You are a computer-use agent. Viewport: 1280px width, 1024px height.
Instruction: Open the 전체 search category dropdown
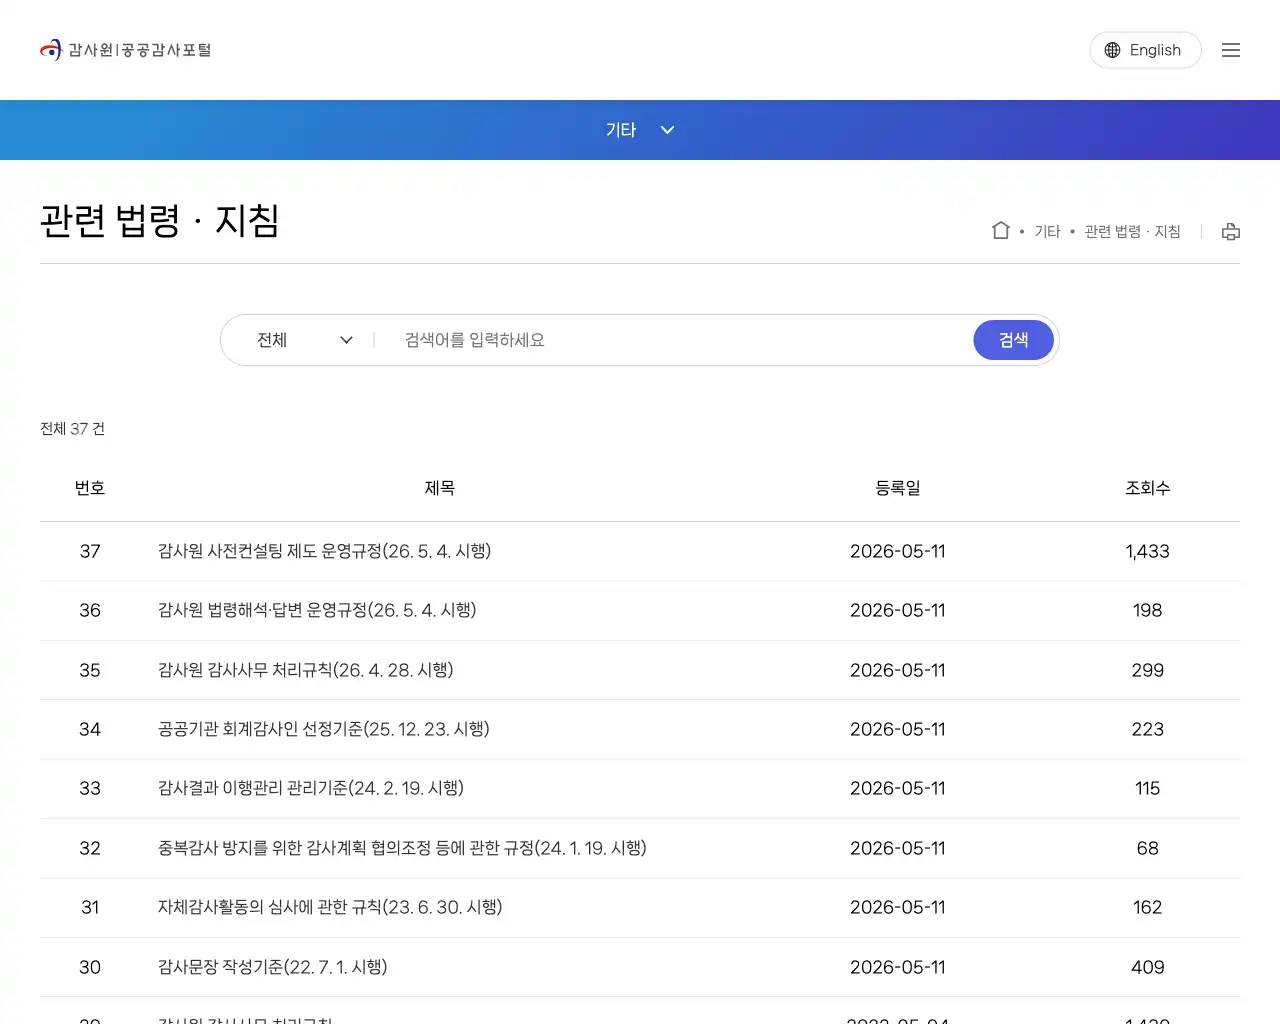point(304,340)
